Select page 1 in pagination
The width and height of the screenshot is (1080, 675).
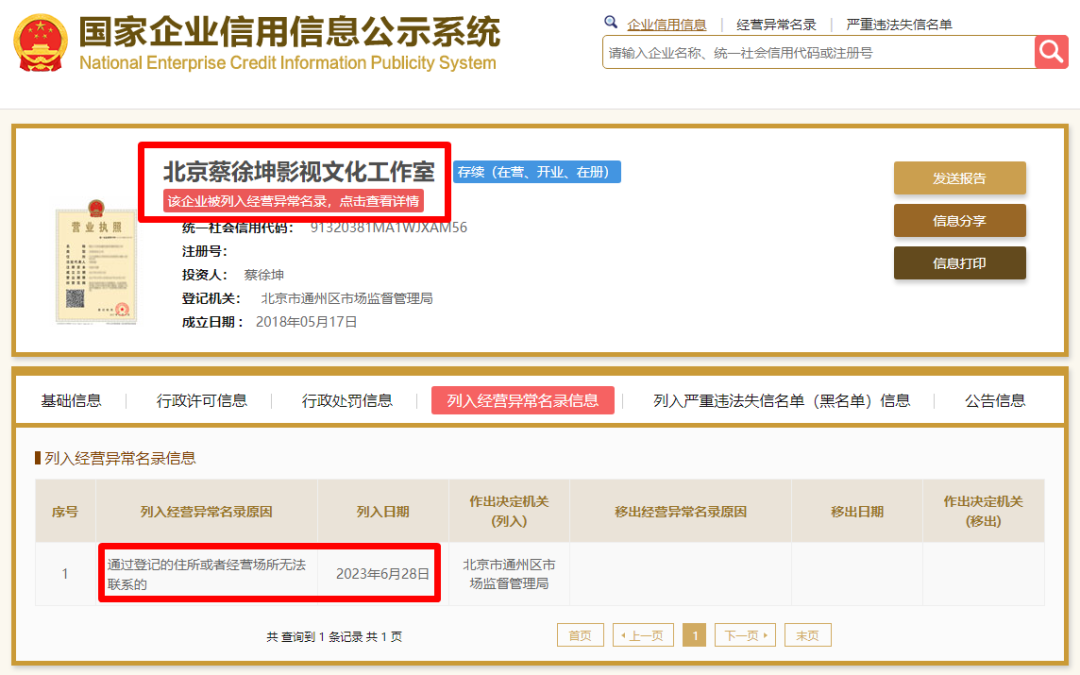pyautogui.click(x=694, y=635)
